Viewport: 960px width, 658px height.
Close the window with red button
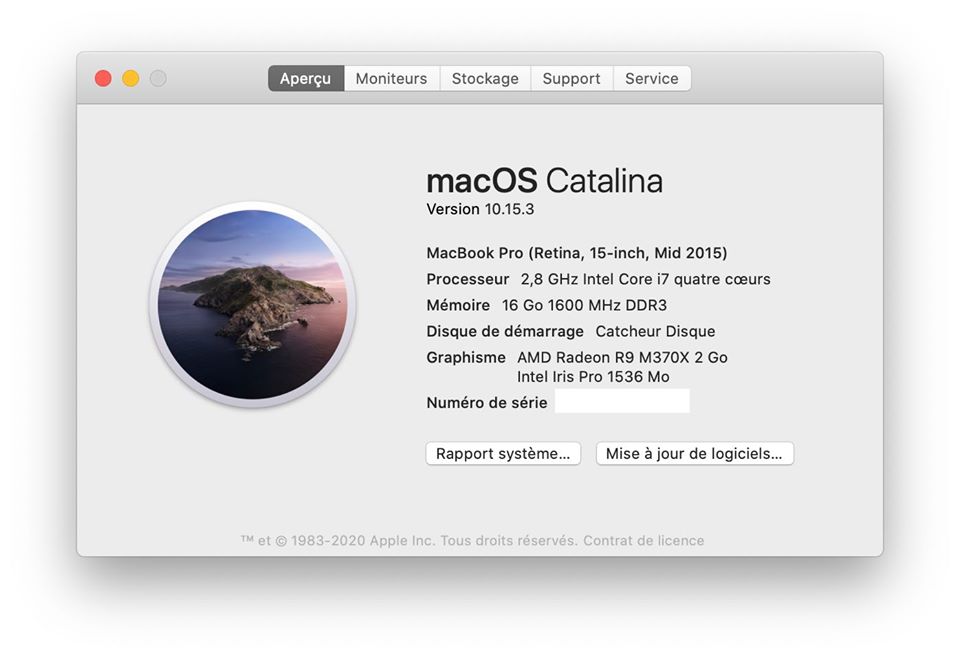103,78
